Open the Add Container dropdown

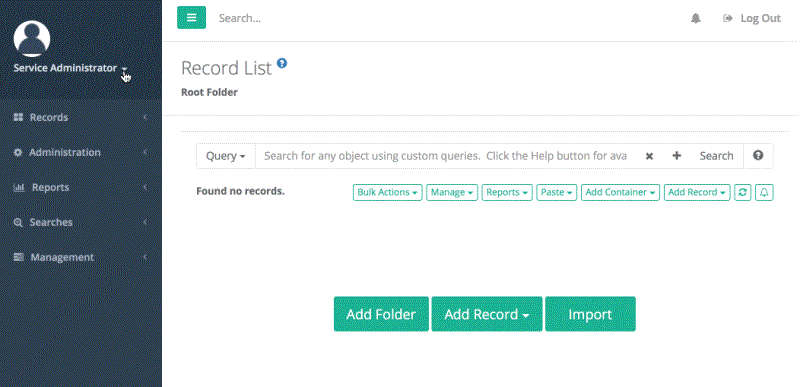pos(620,192)
